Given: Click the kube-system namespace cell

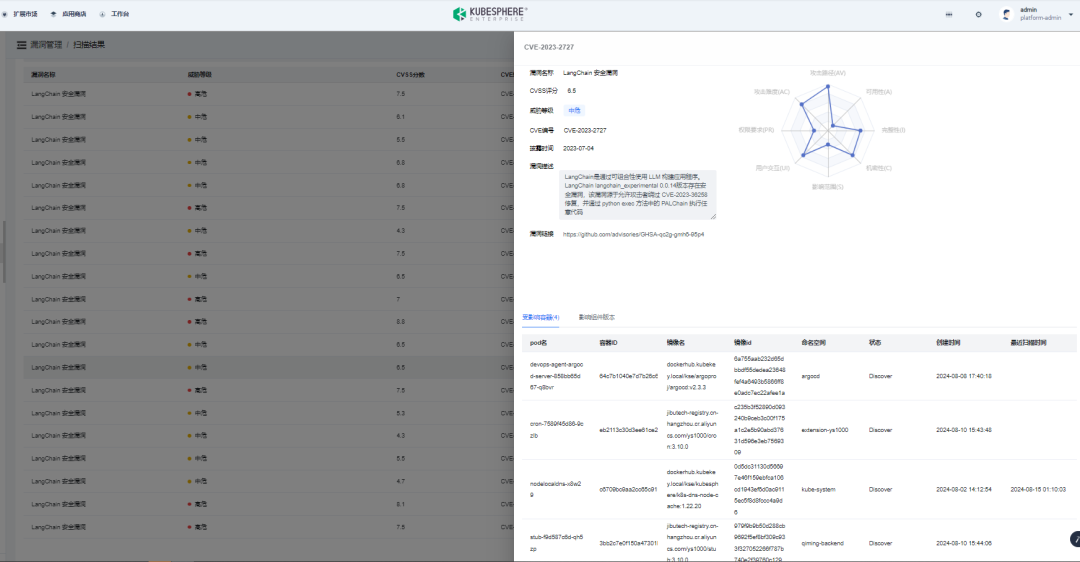Looking at the screenshot, I should 818,490.
